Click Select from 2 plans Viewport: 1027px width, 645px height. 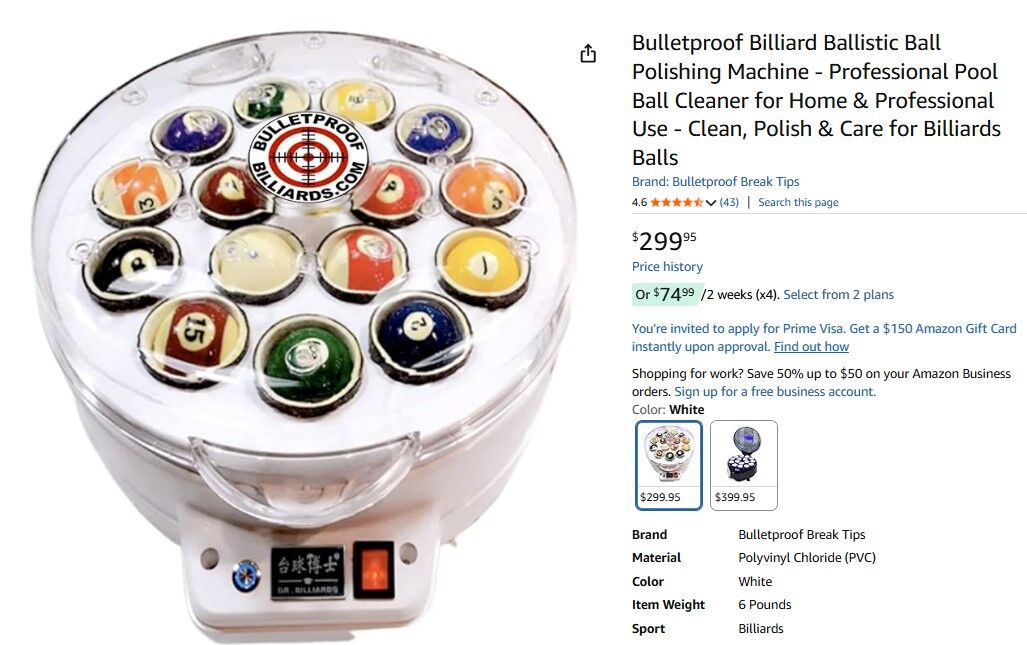point(838,295)
